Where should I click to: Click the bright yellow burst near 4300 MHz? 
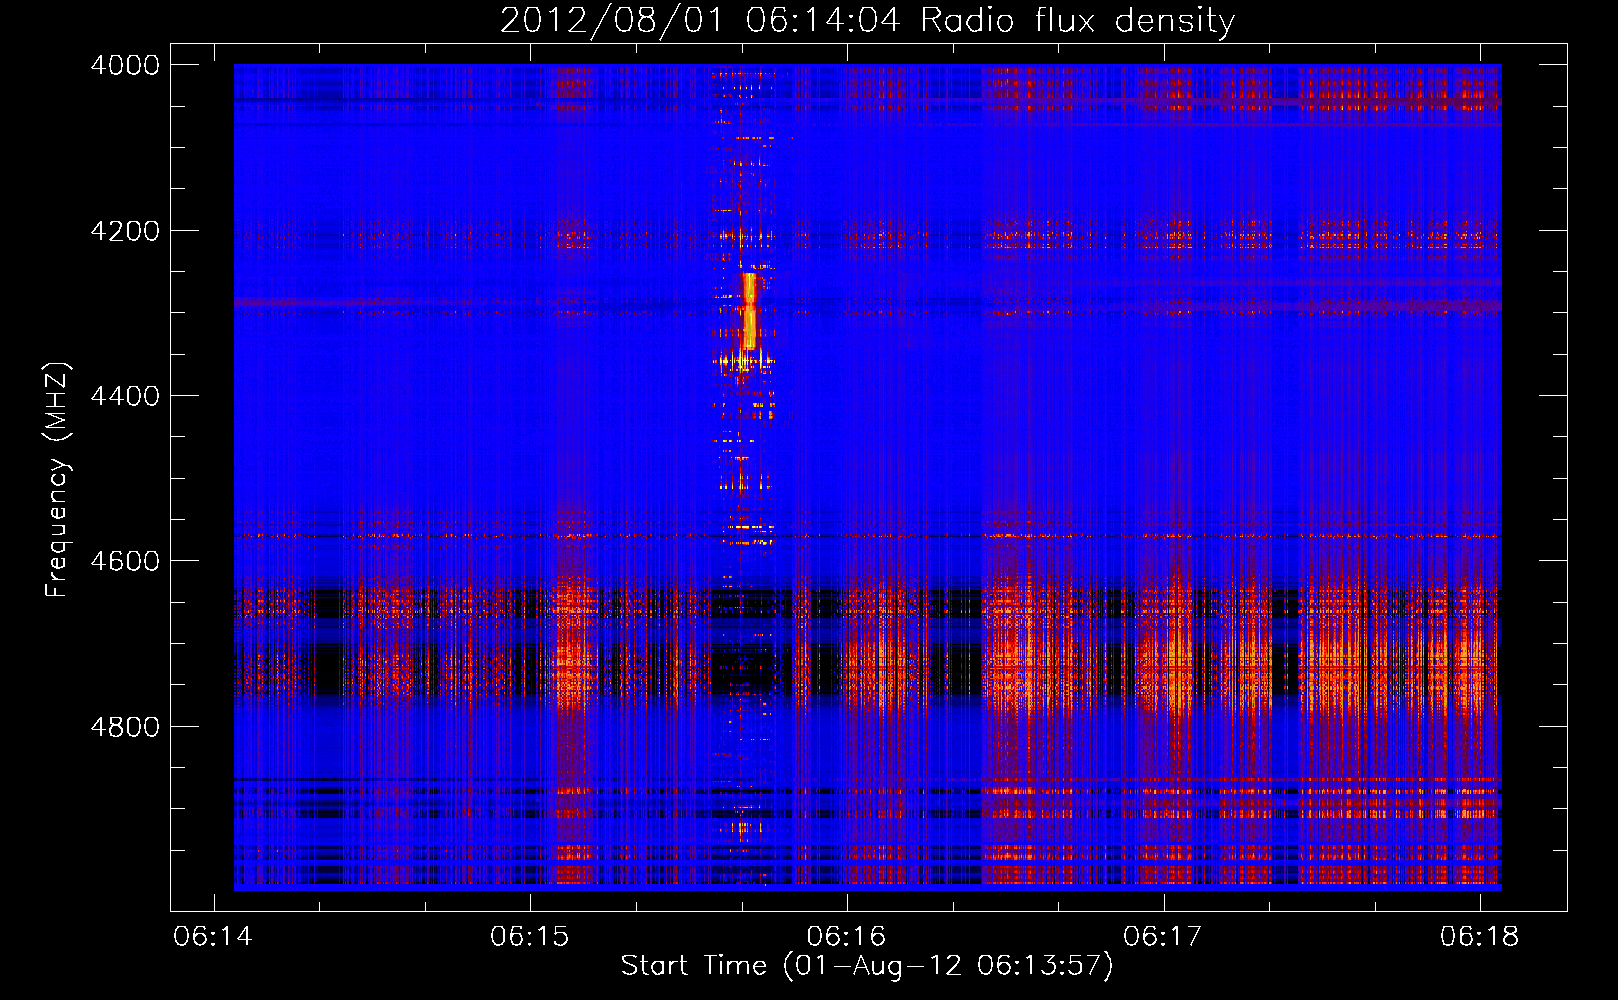(749, 311)
